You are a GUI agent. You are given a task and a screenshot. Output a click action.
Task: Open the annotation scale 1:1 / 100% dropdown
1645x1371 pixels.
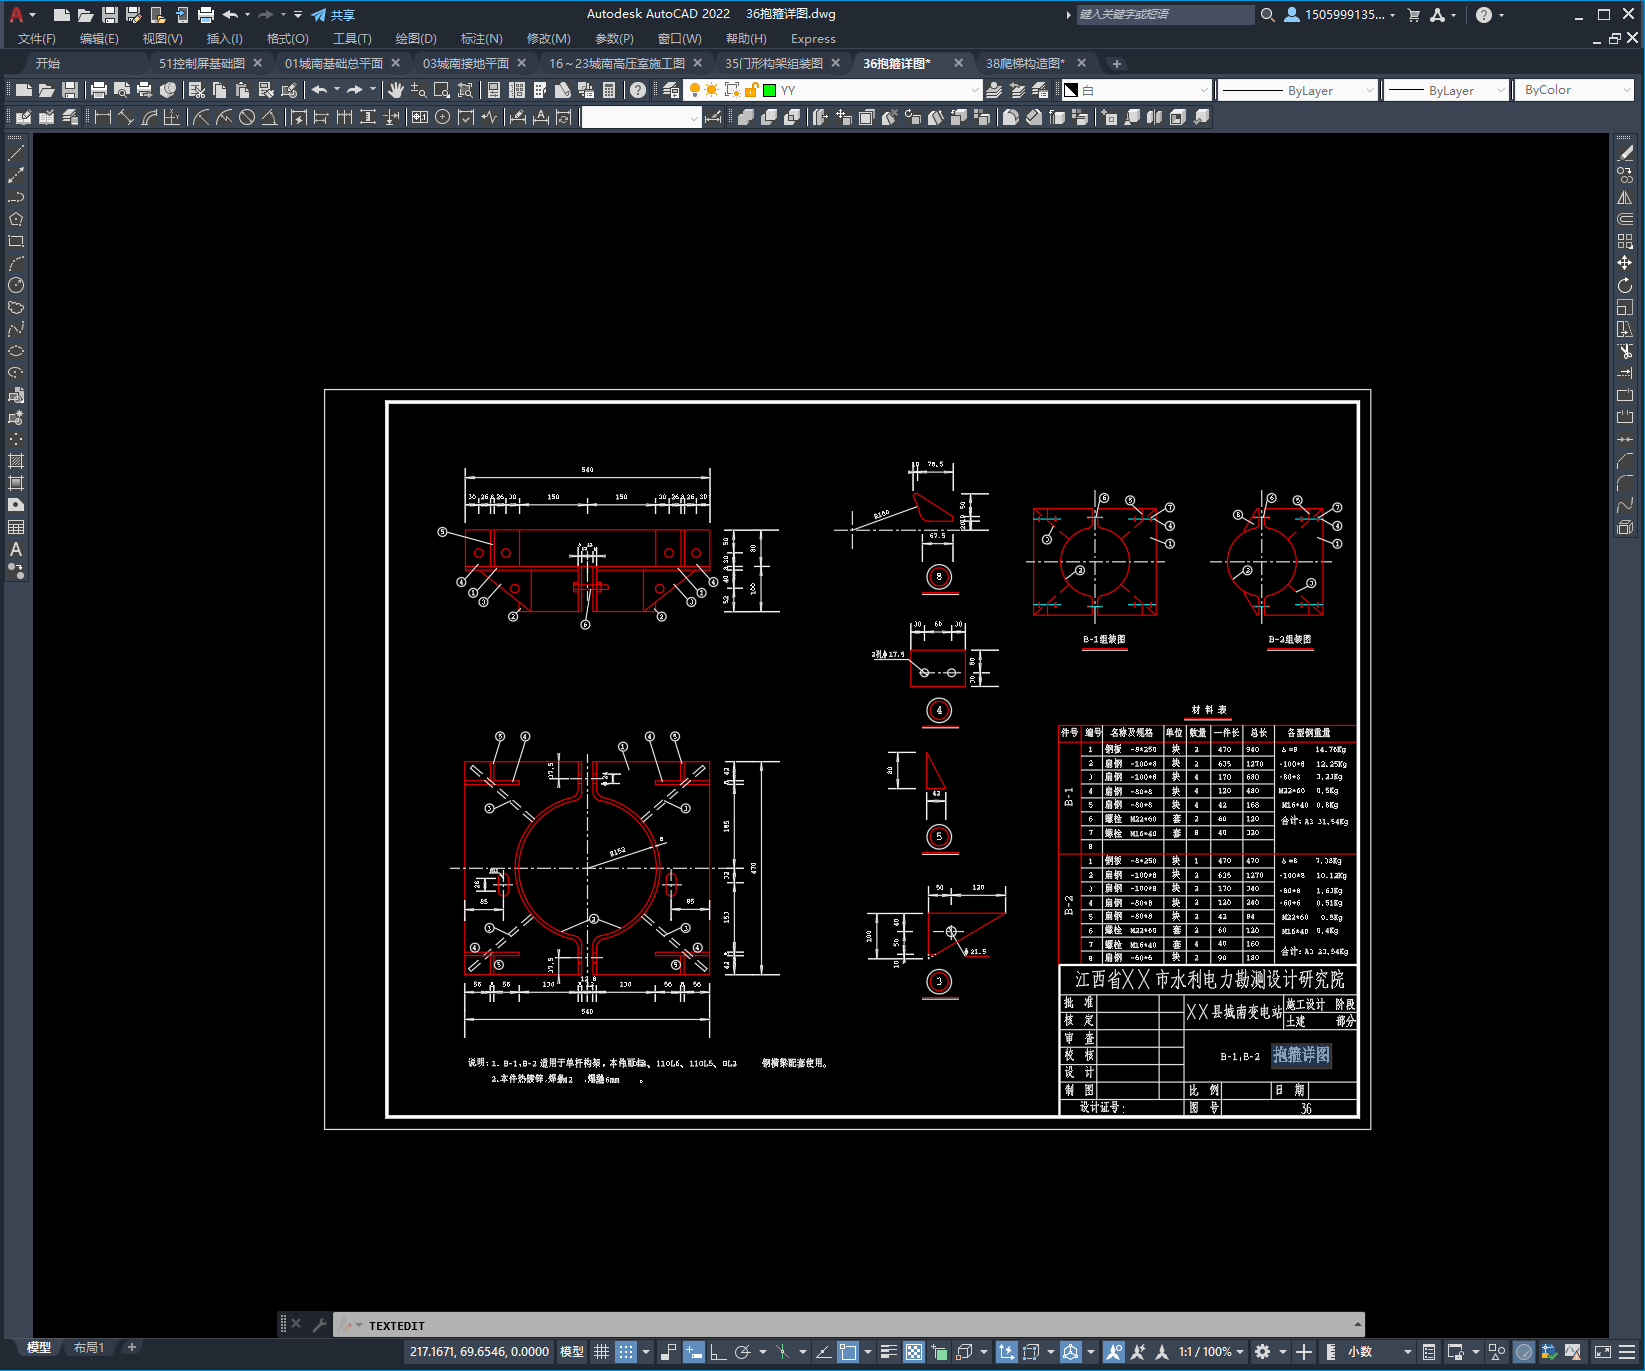click(x=1211, y=1352)
